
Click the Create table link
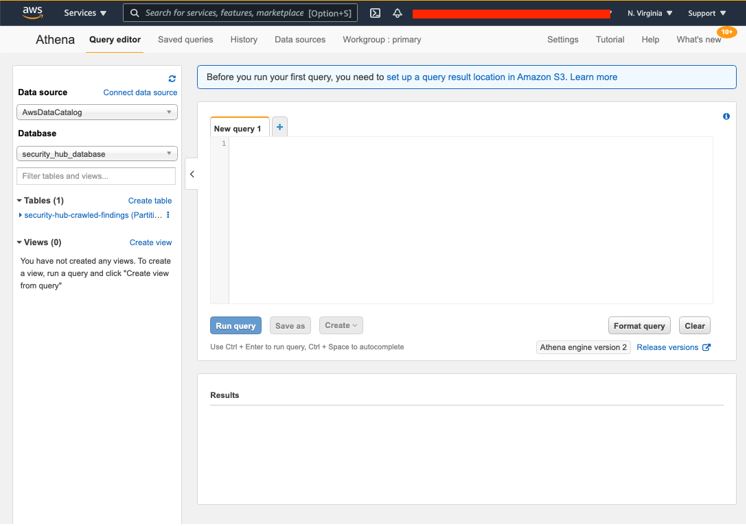pos(150,201)
